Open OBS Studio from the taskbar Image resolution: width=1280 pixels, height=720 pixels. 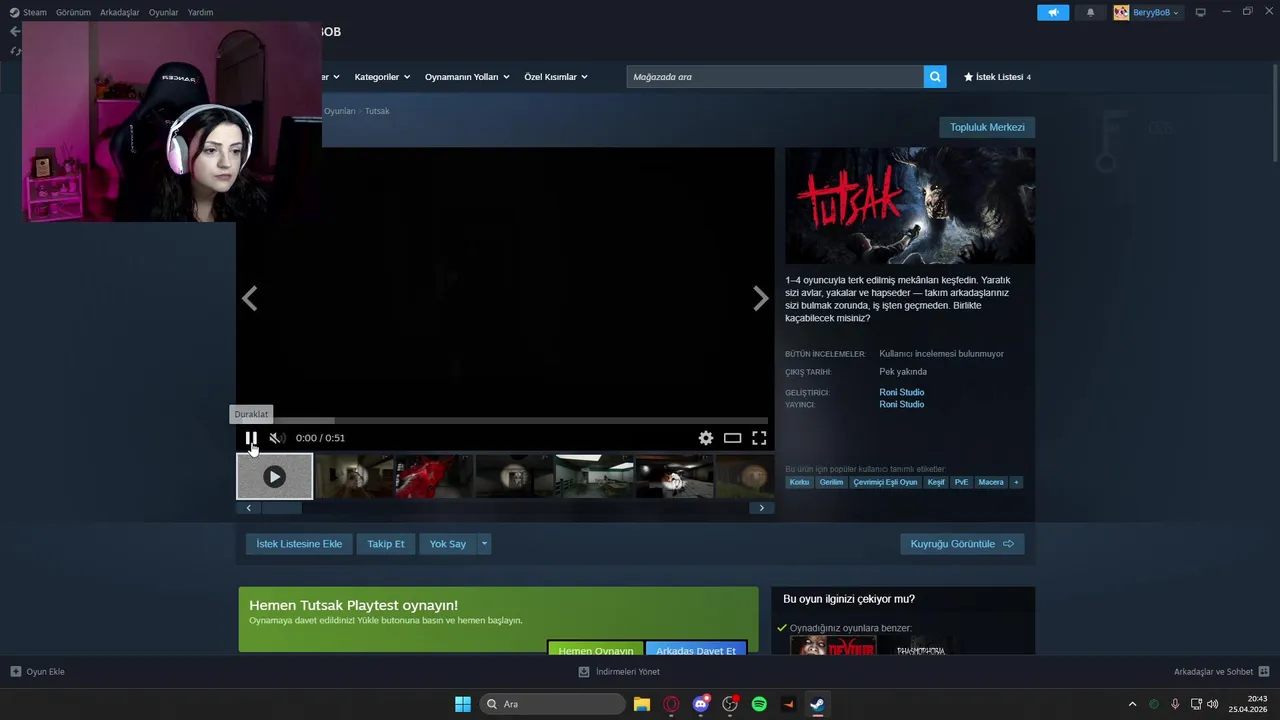click(x=730, y=704)
